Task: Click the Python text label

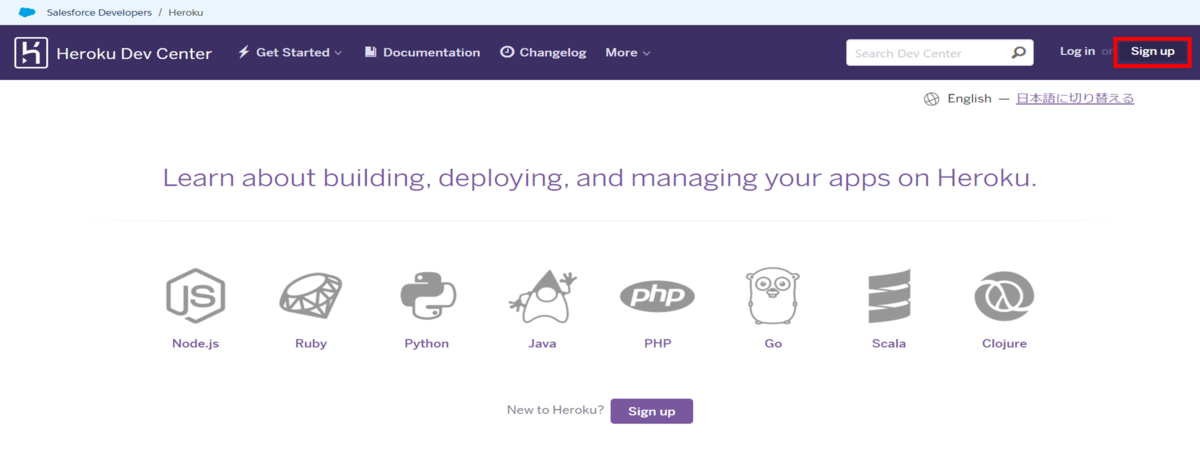Action: coord(427,343)
